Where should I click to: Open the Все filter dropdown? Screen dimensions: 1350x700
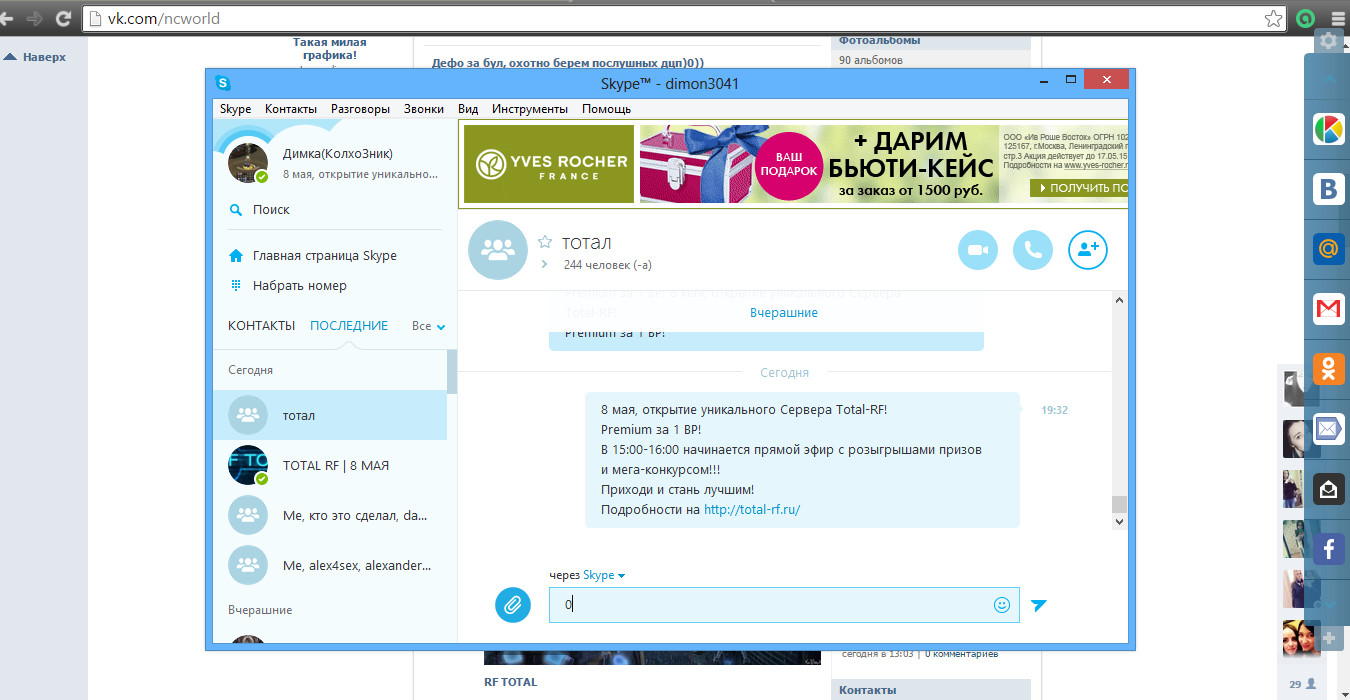point(428,326)
